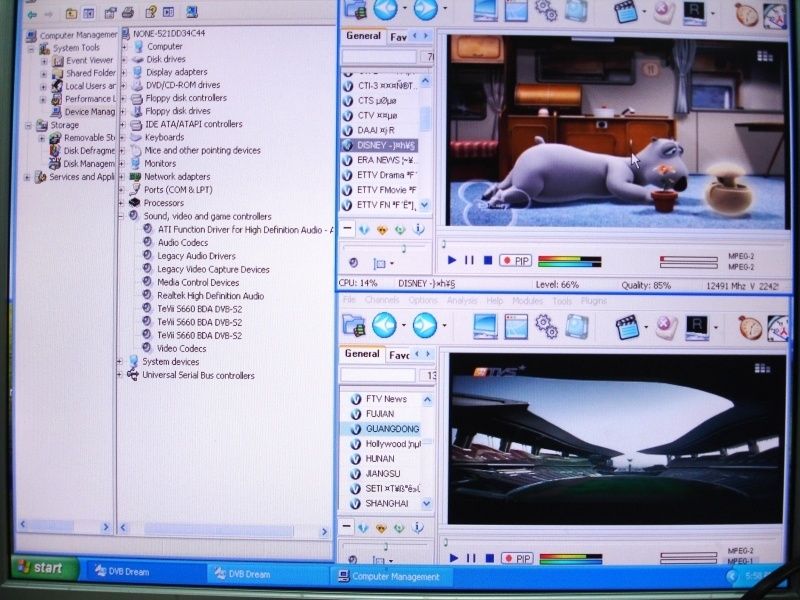
Task: Click the help icon in Computer Management toolbar
Action: (x=153, y=13)
